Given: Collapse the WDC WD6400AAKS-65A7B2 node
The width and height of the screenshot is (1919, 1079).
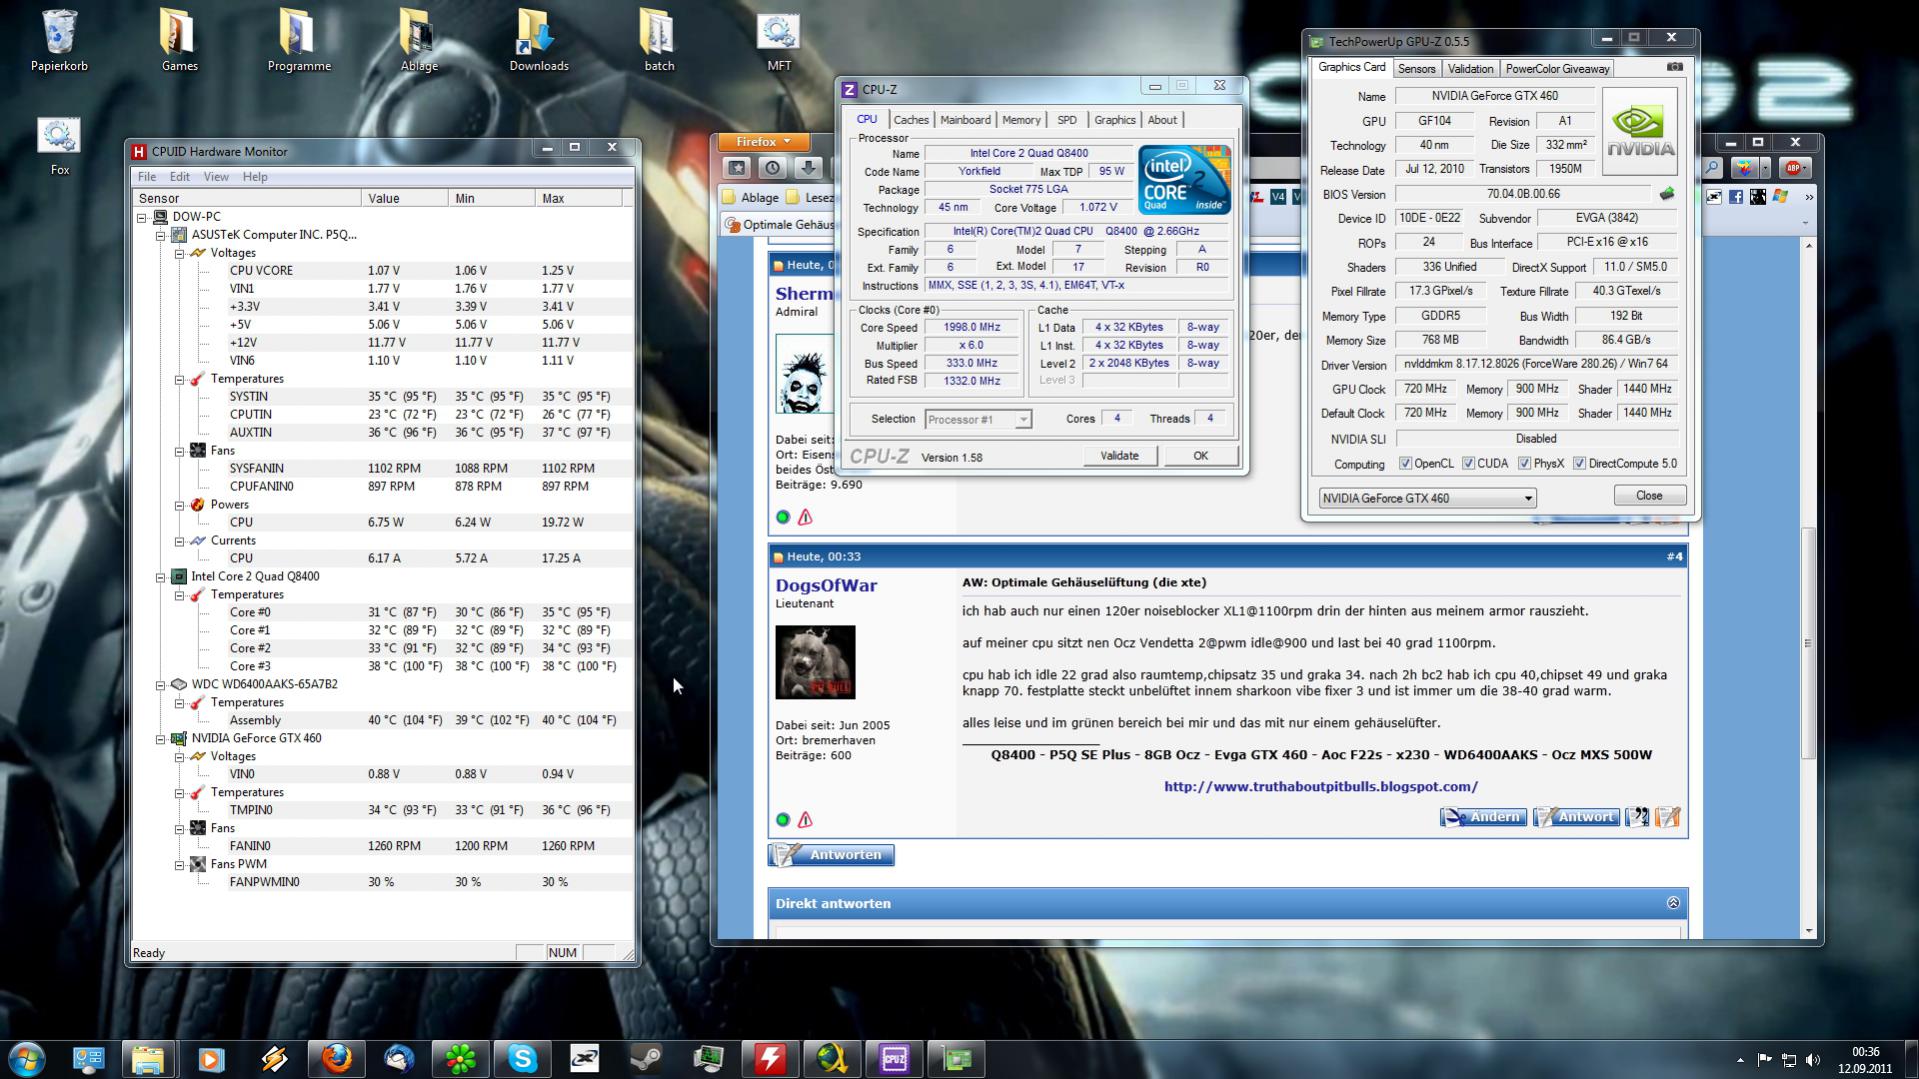Looking at the screenshot, I should [x=160, y=685].
